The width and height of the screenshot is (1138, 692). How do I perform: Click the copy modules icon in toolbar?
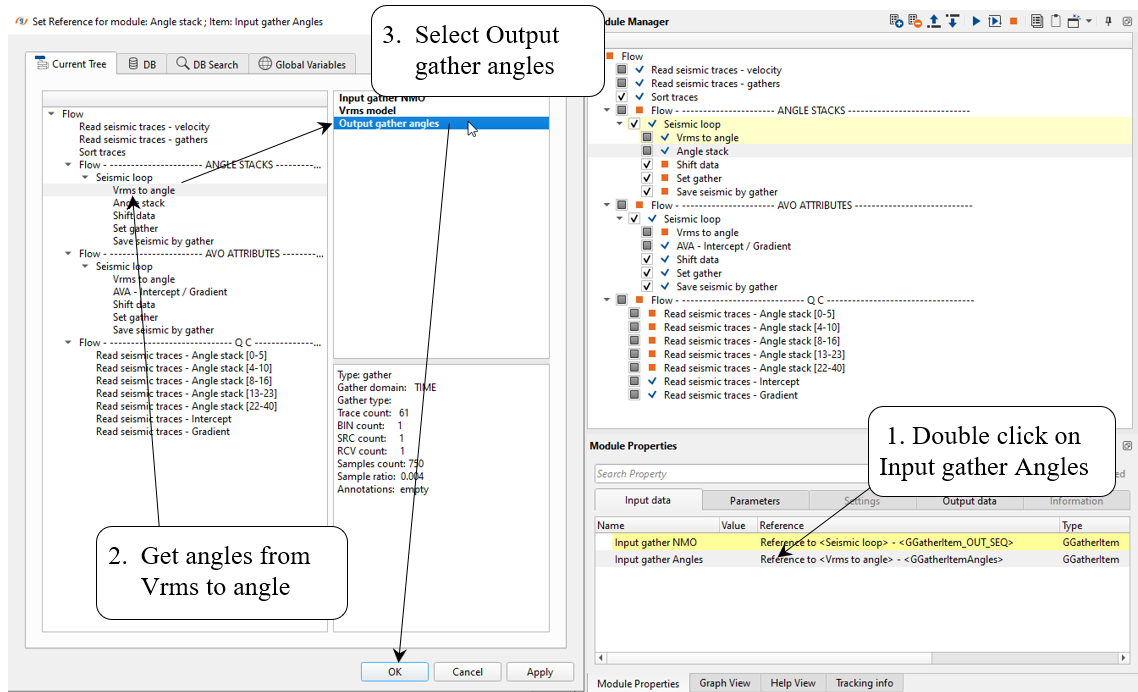(1037, 21)
